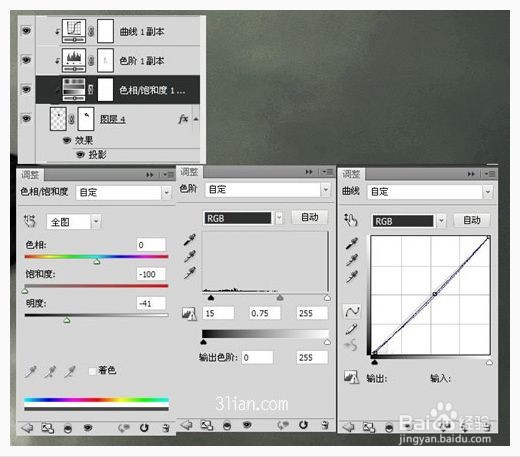Toggle the 效果 effects visibility eye

click(x=67, y=140)
